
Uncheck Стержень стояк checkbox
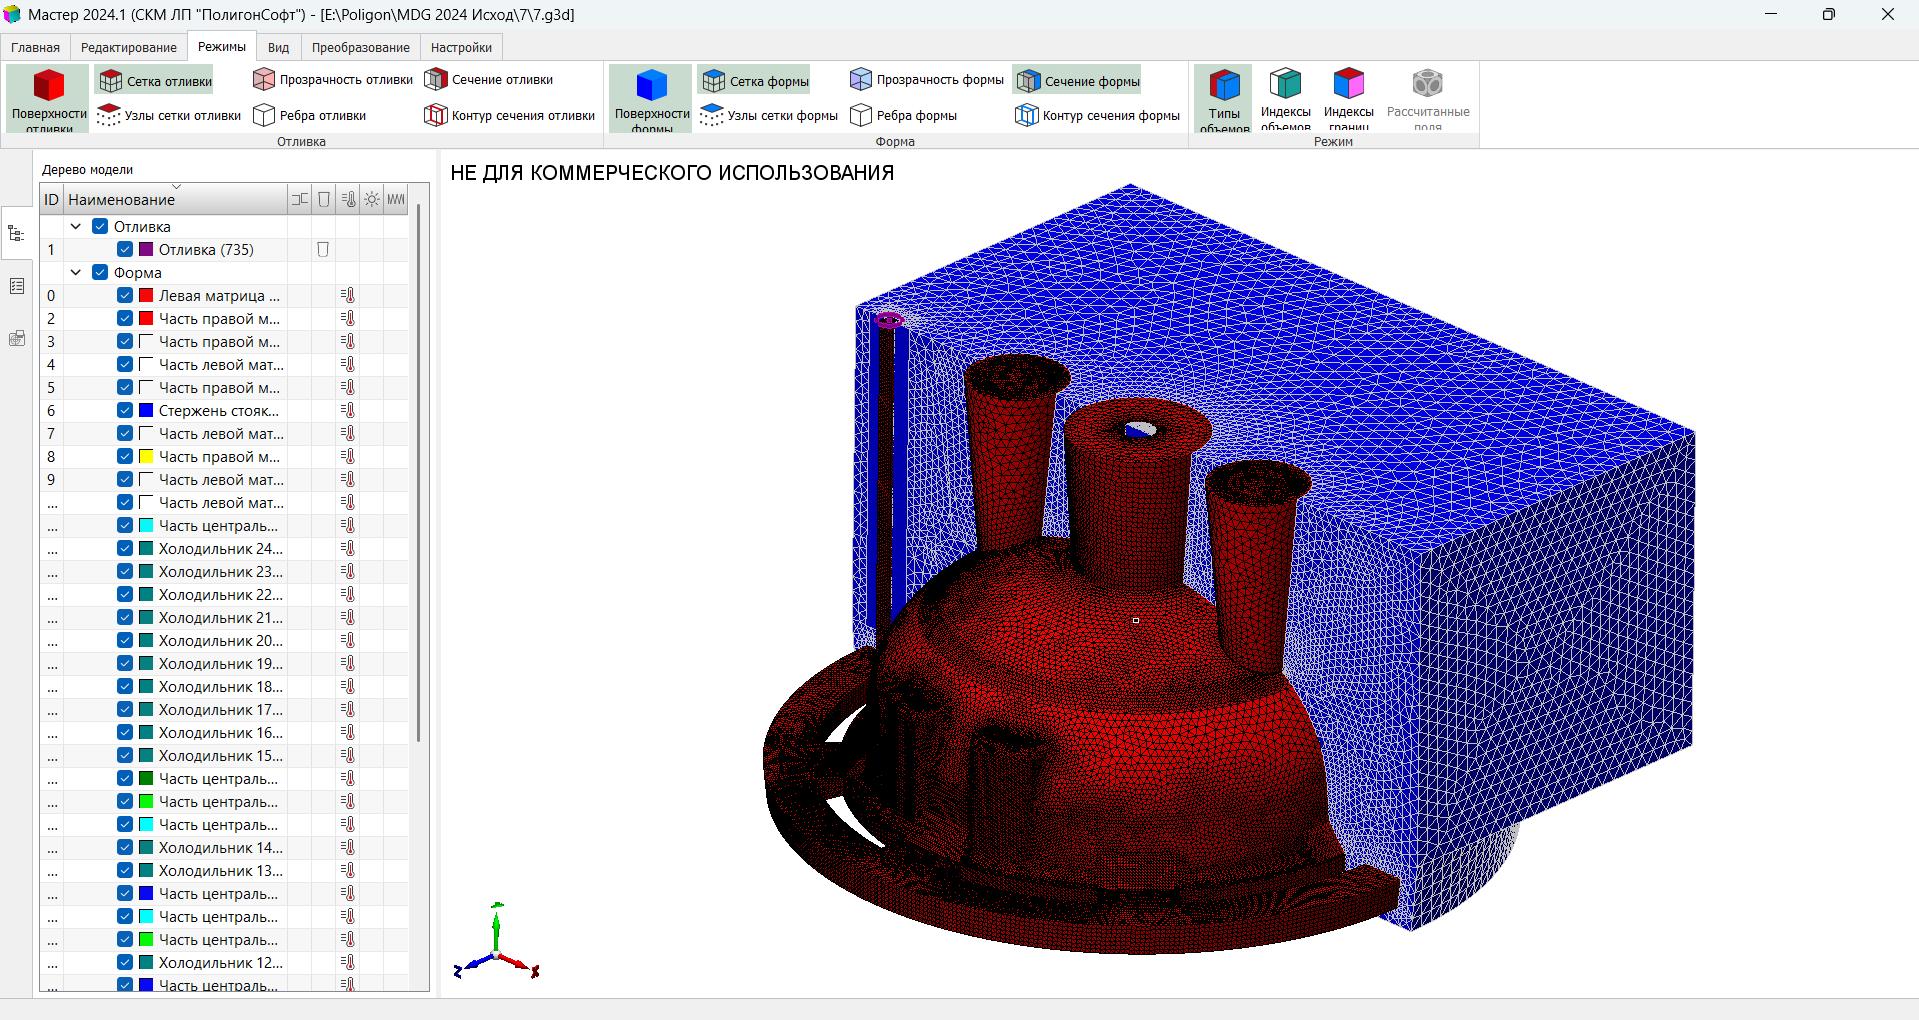tap(125, 410)
